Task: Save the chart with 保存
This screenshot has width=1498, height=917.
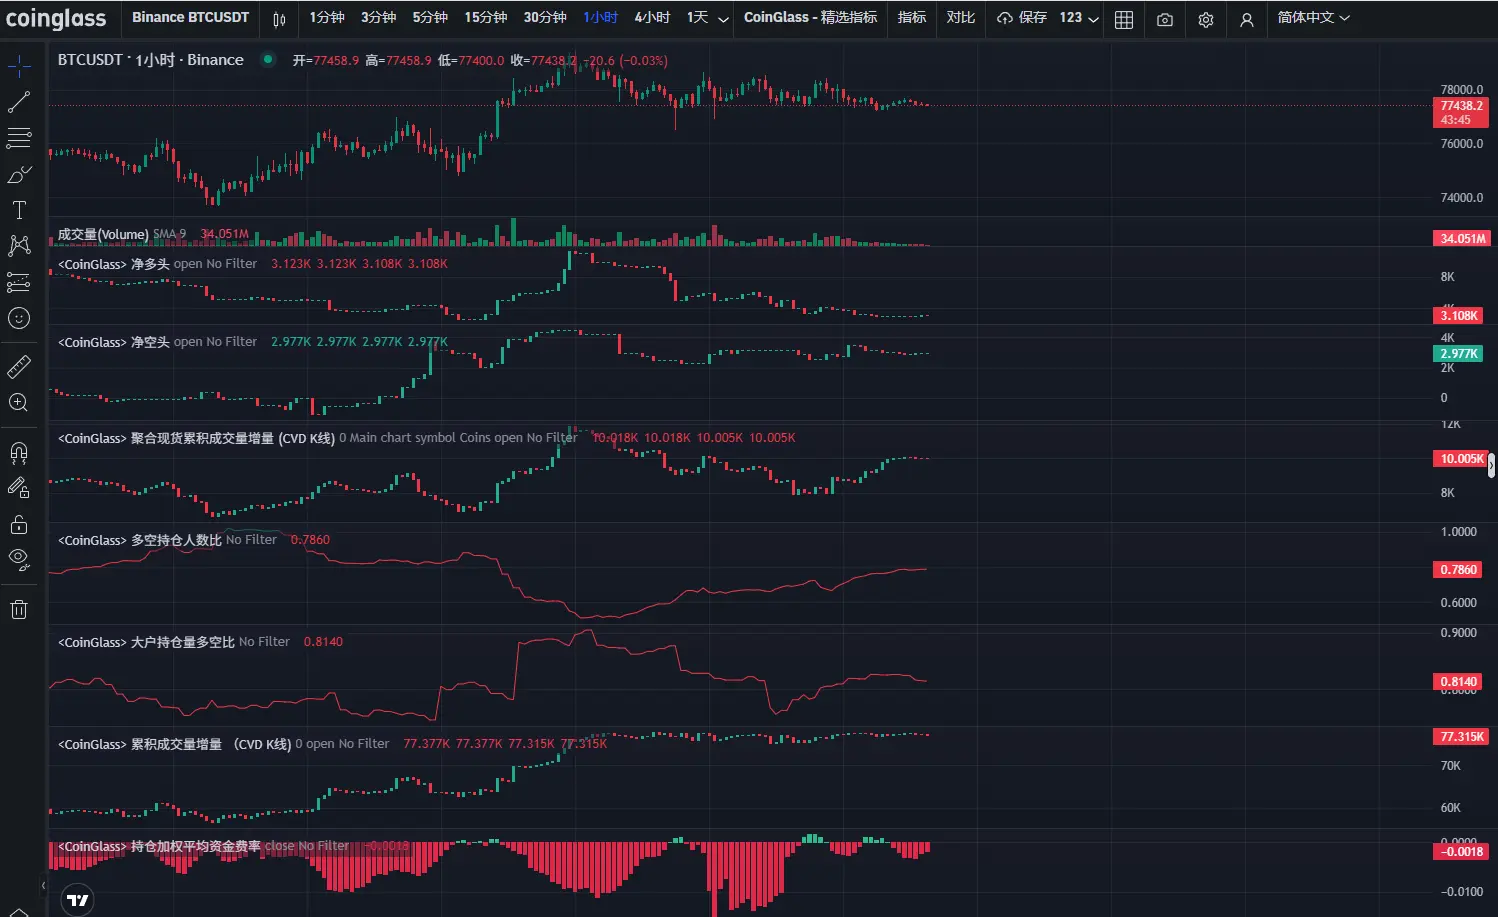Action: click(x=1022, y=18)
